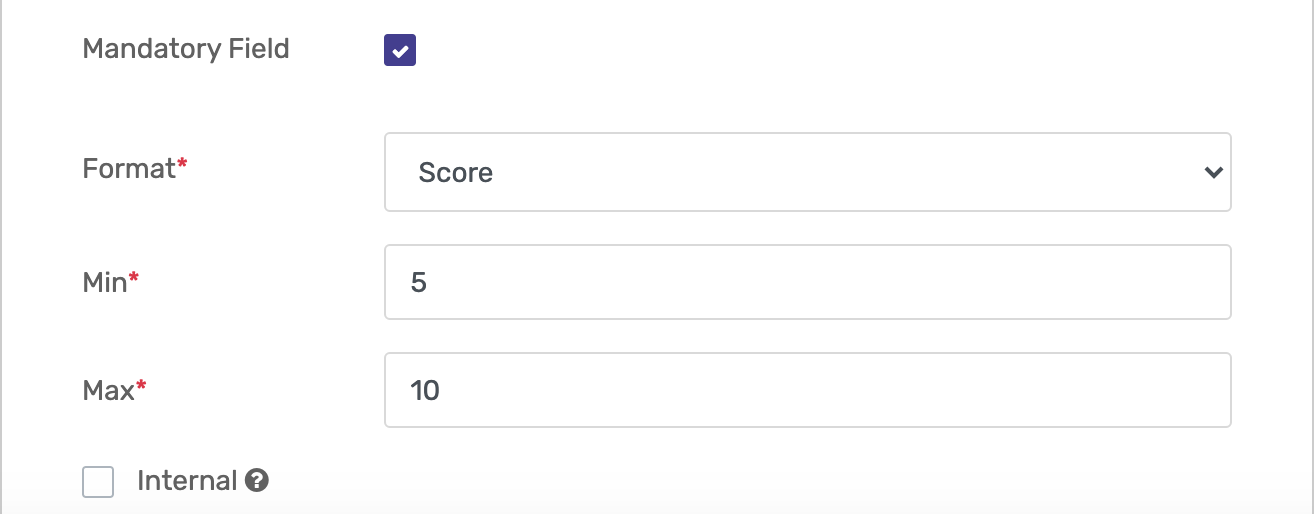Image resolution: width=1314 pixels, height=514 pixels.
Task: Uncheck the Mandatory Field checkbox
Action: pyautogui.click(x=400, y=50)
